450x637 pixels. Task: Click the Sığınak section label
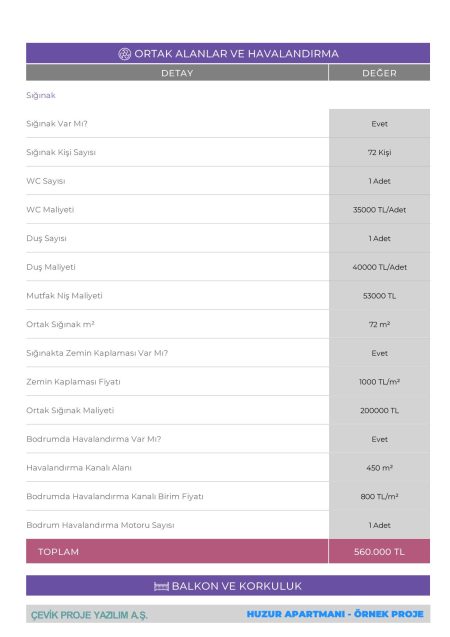point(41,95)
